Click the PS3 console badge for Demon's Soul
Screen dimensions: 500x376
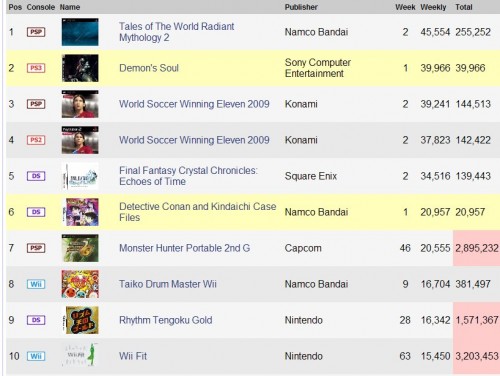point(36,68)
